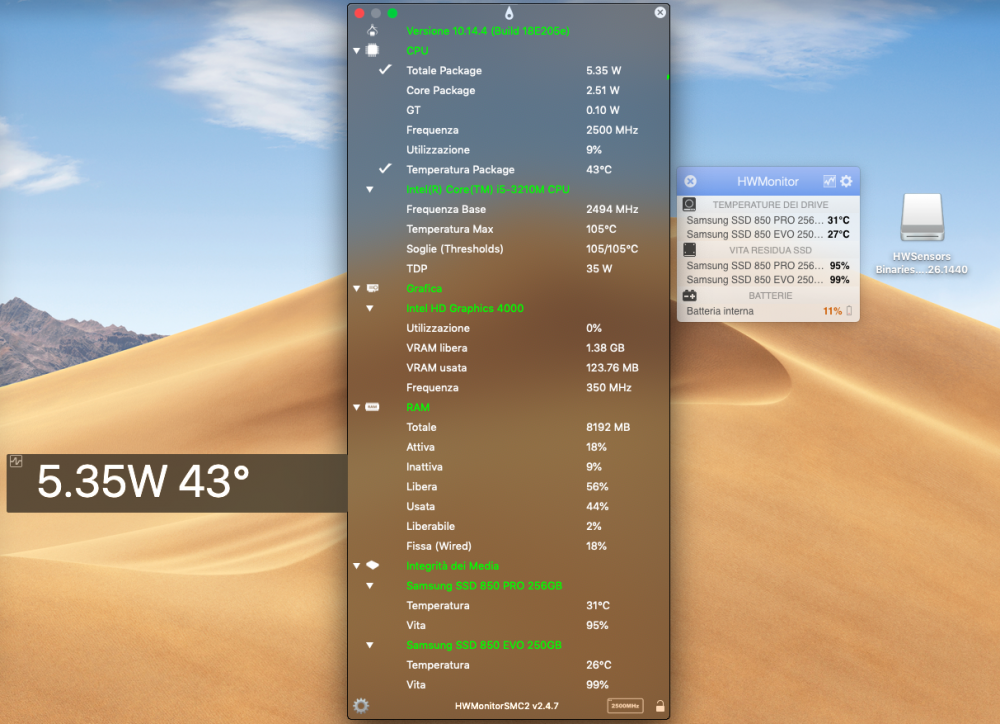The height and width of the screenshot is (724, 1000).
Task: Select the RAM Usata 44% row
Action: [508, 506]
